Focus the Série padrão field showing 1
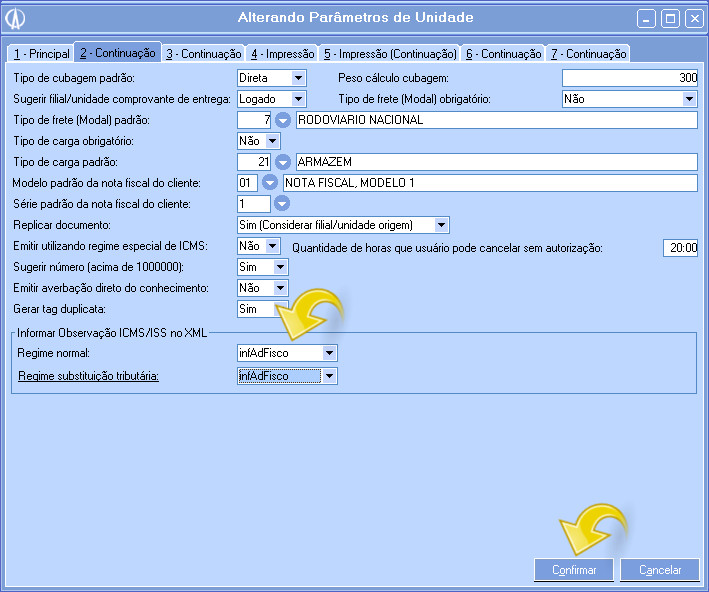 click(x=254, y=204)
